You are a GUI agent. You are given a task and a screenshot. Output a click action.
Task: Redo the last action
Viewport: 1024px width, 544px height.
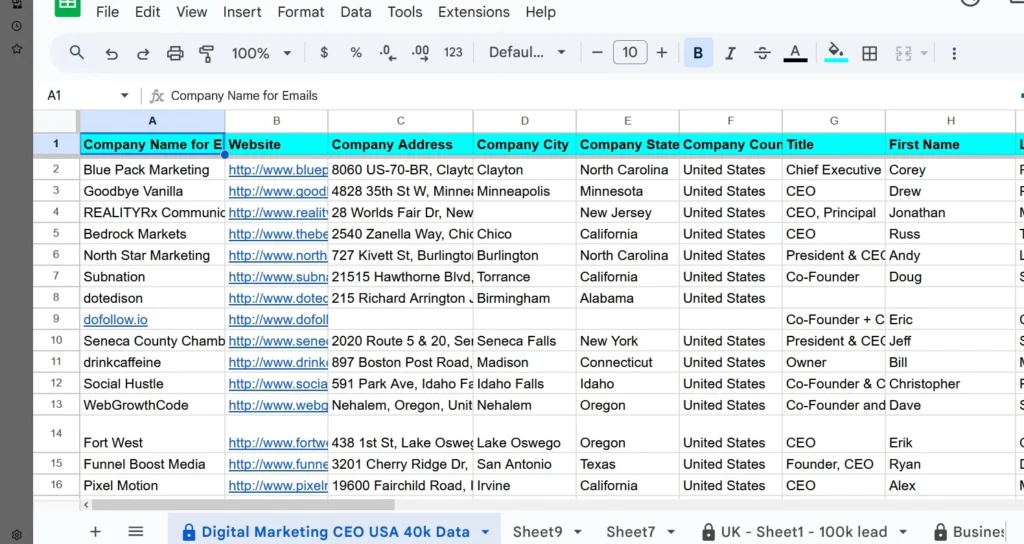143,54
